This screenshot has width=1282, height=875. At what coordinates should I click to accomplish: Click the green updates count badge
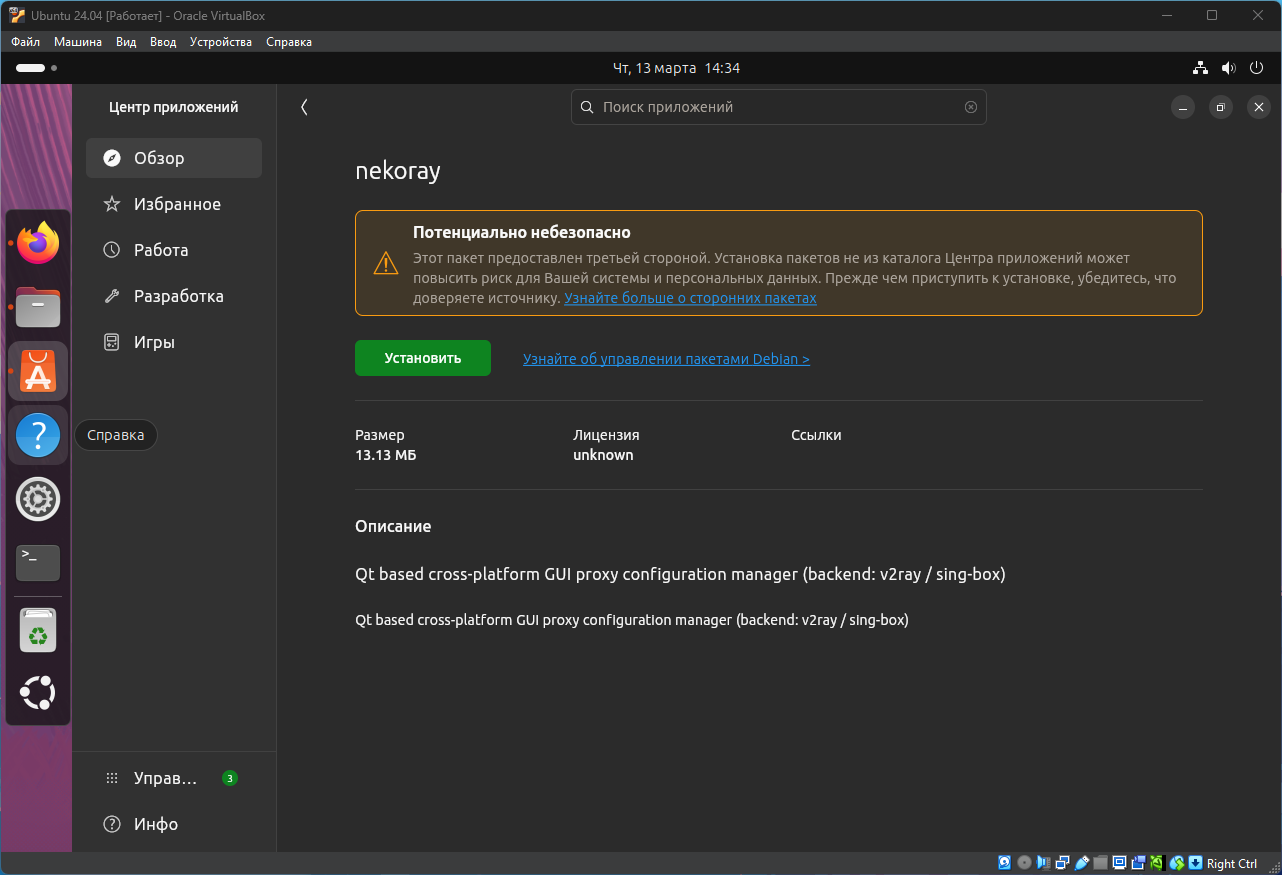point(230,778)
